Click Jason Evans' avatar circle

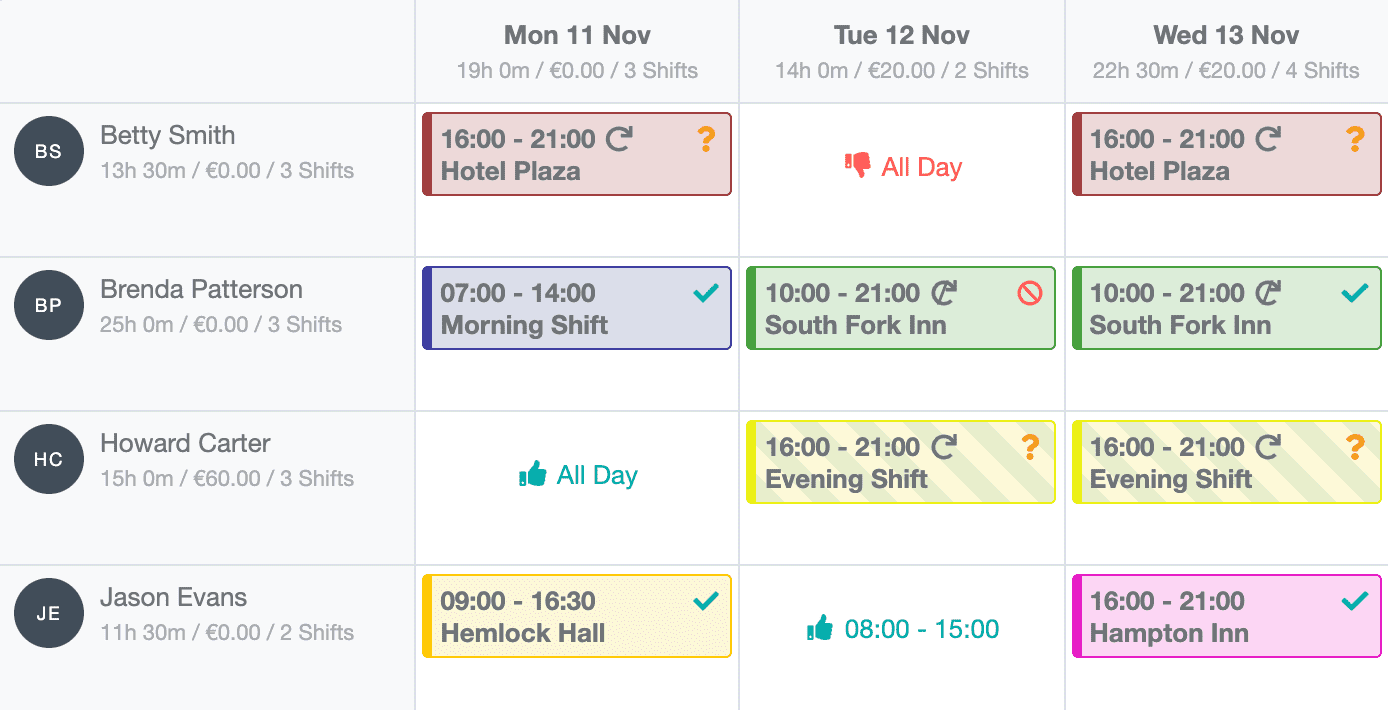[x=48, y=613]
